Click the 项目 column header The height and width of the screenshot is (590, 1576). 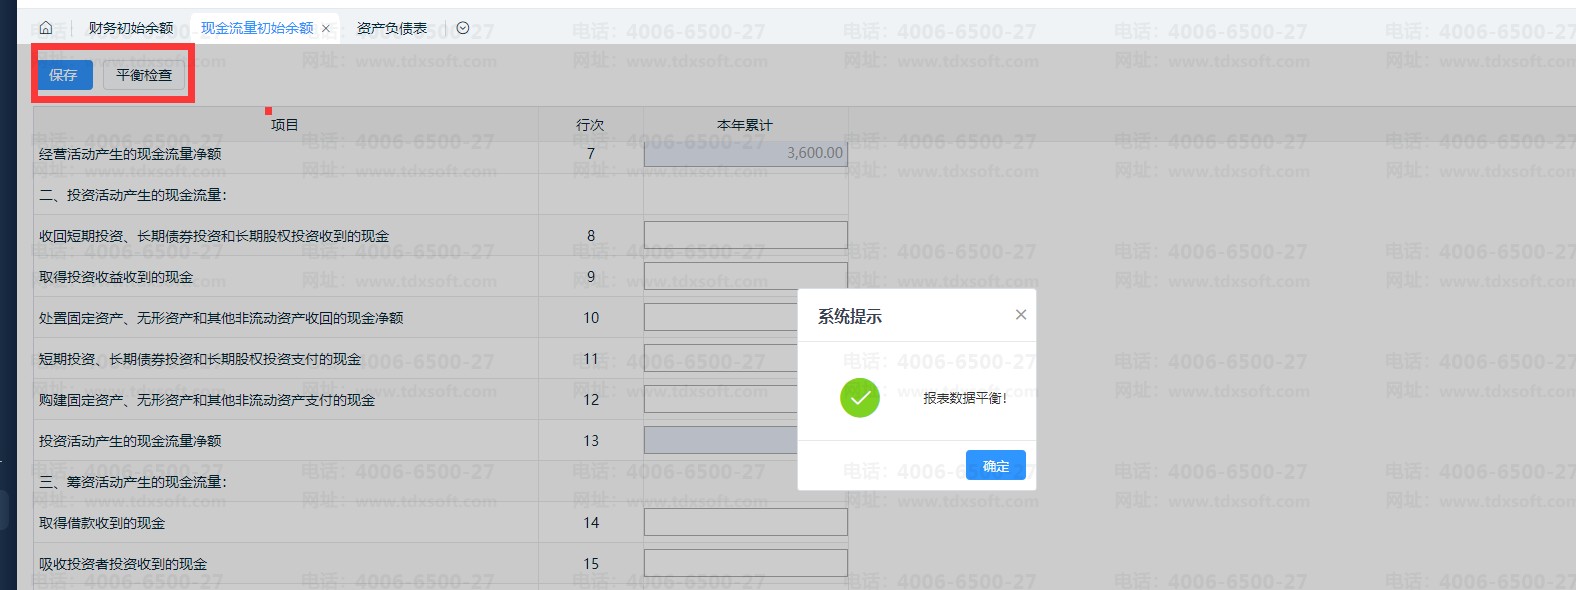[285, 125]
